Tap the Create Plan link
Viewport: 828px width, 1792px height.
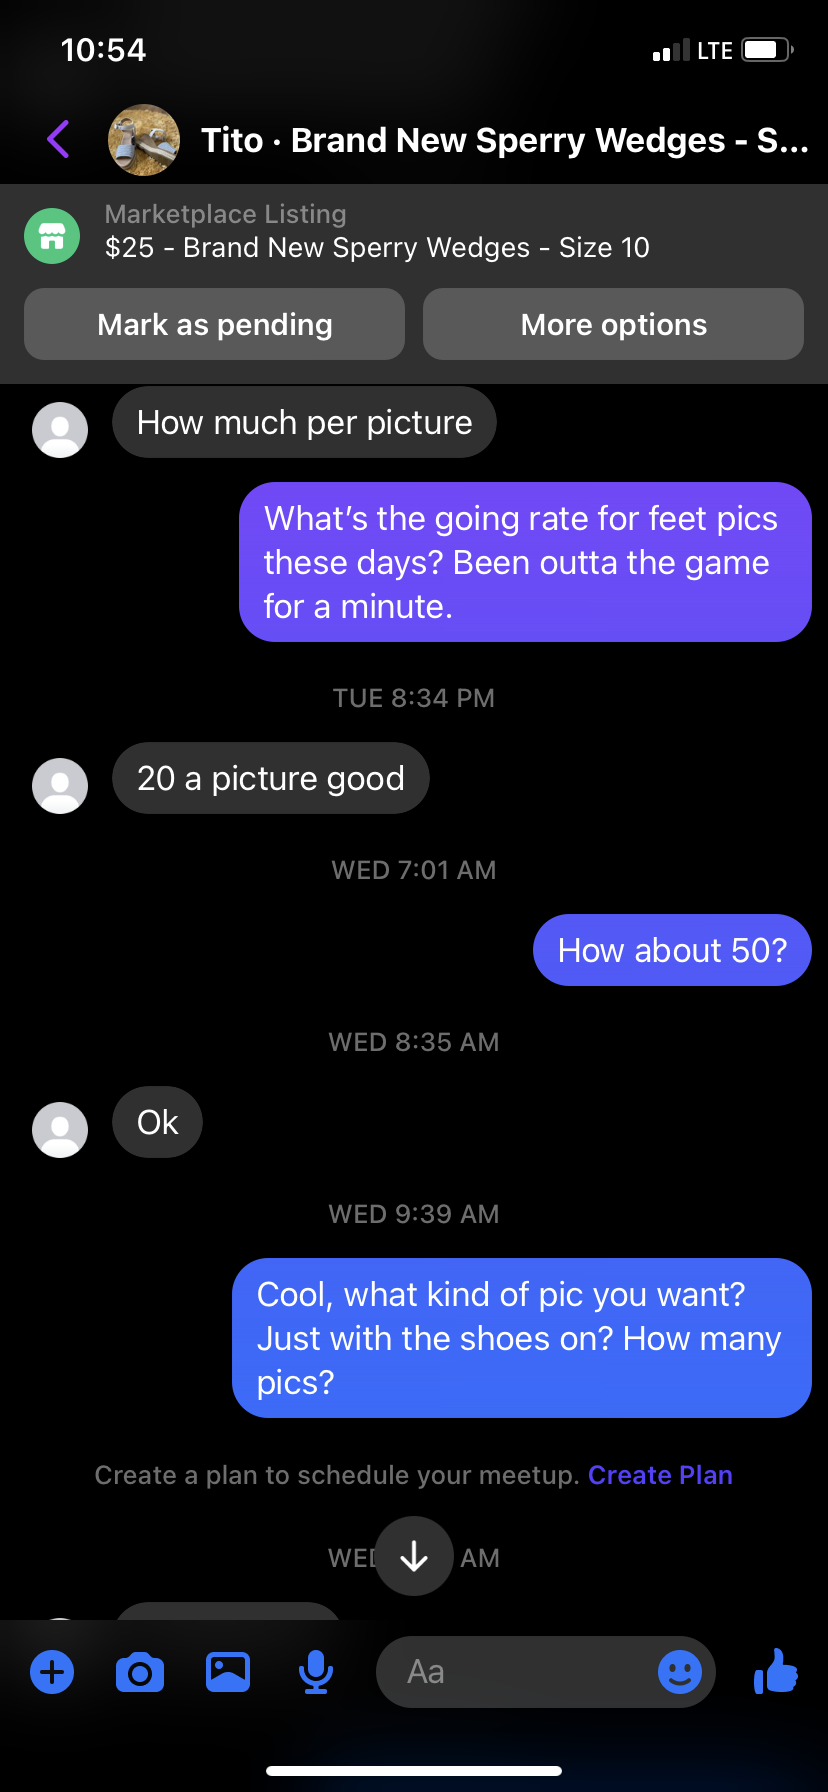660,1475
